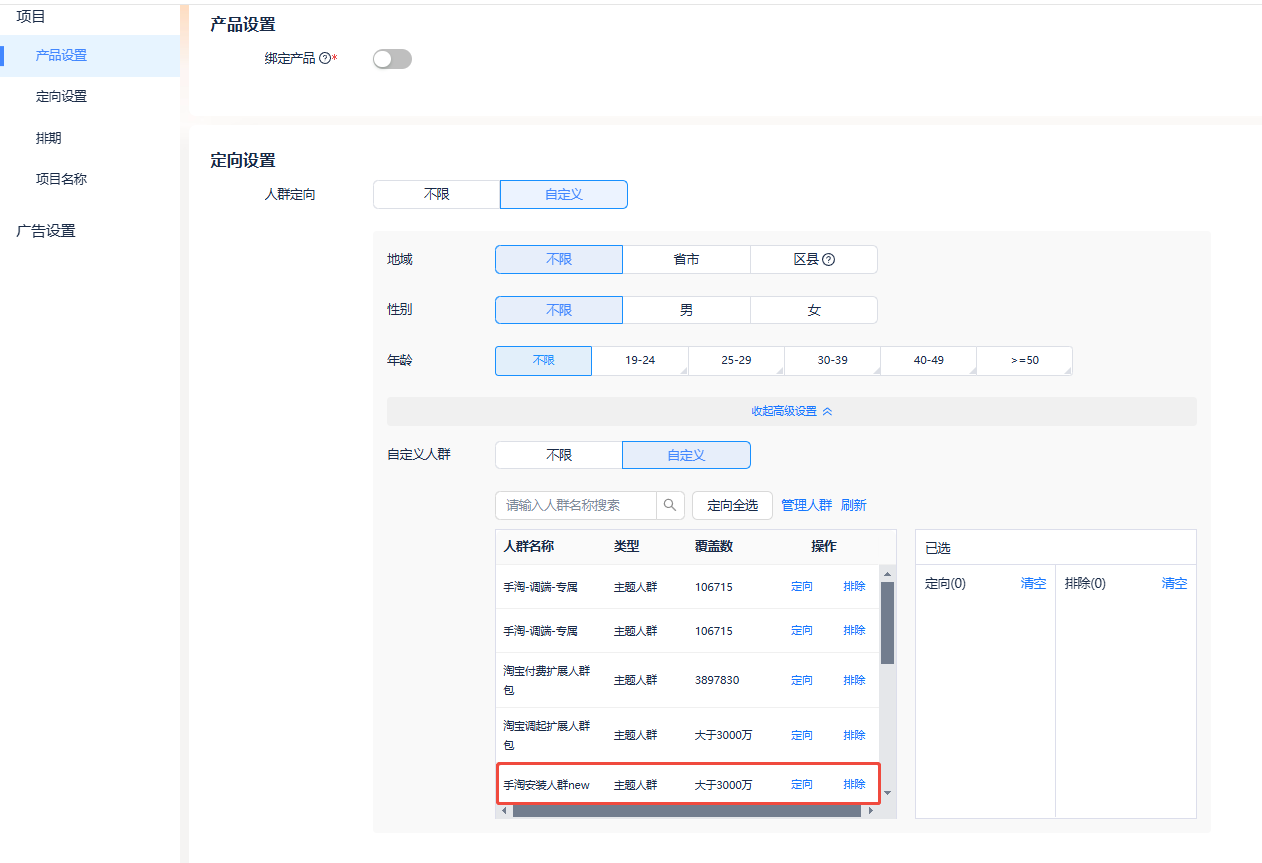Click the help icon beside 区县

pos(828,259)
